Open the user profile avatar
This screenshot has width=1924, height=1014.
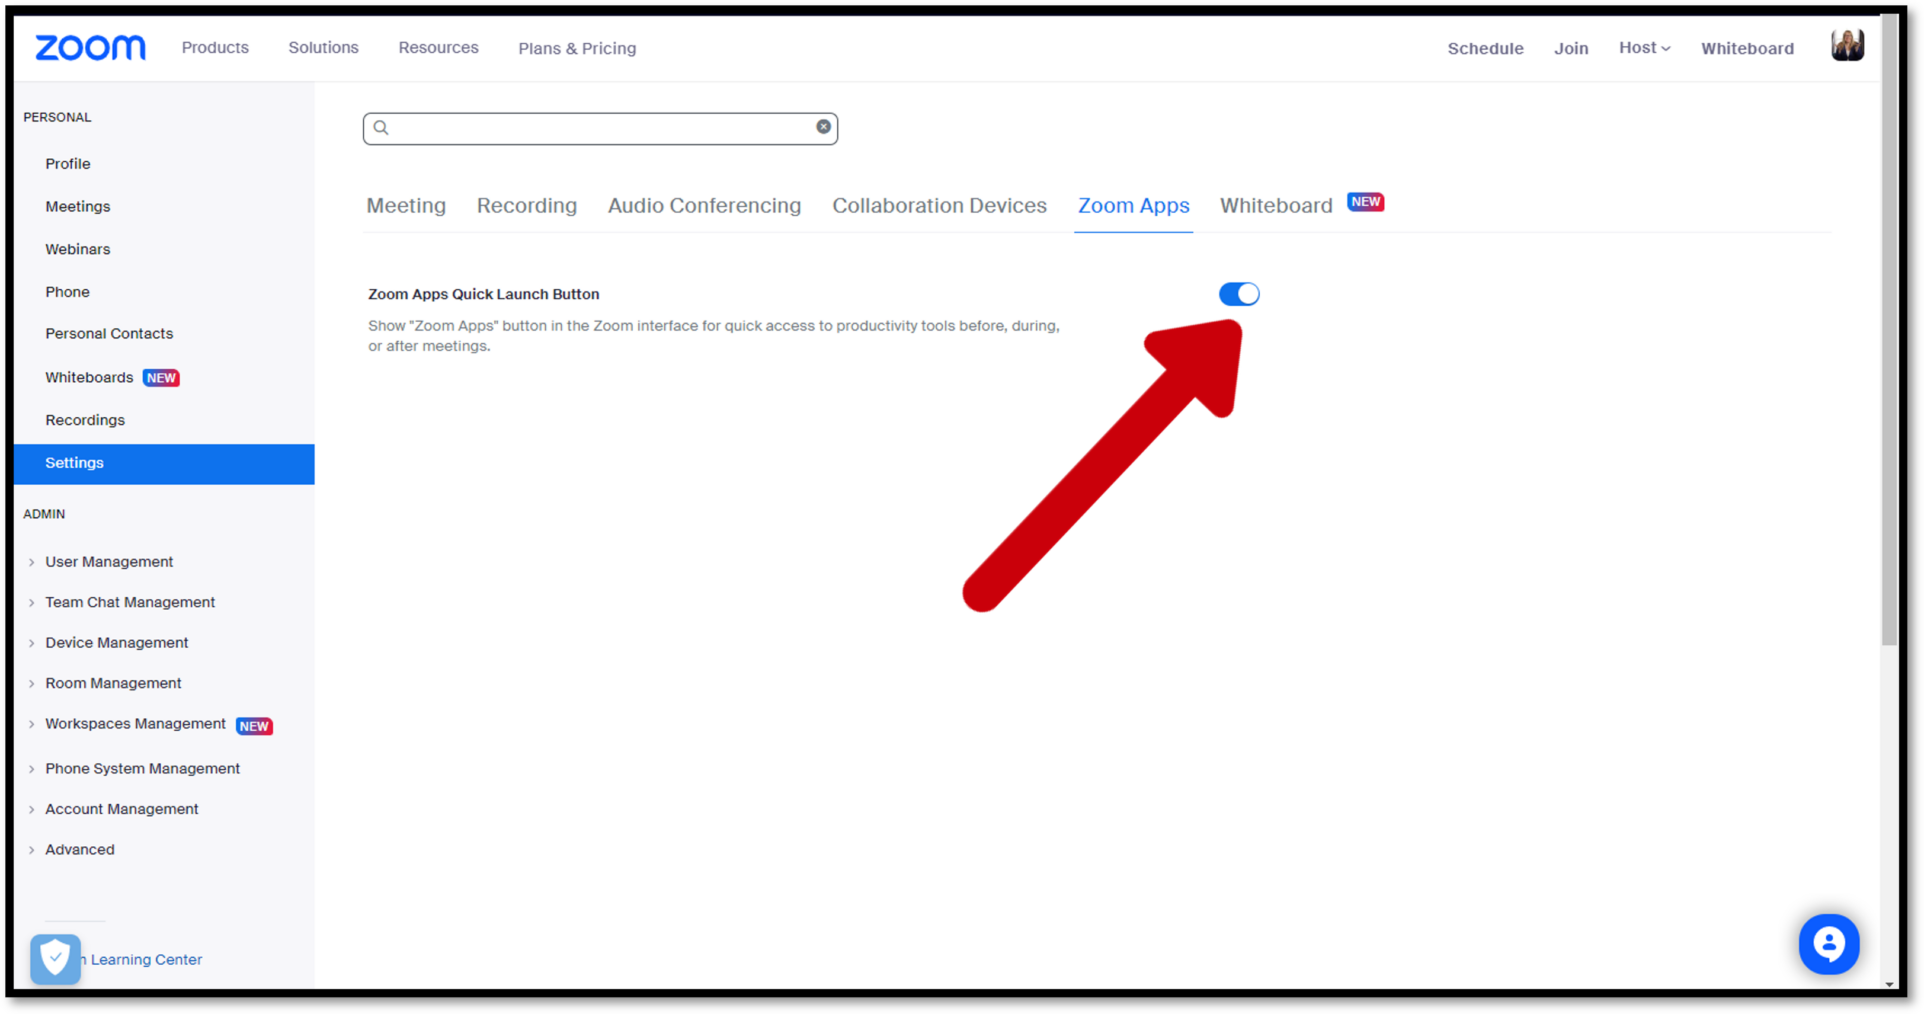point(1846,46)
